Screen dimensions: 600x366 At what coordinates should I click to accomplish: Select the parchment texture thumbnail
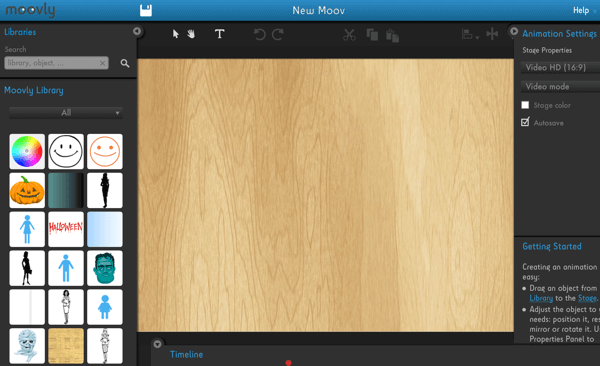(66, 346)
